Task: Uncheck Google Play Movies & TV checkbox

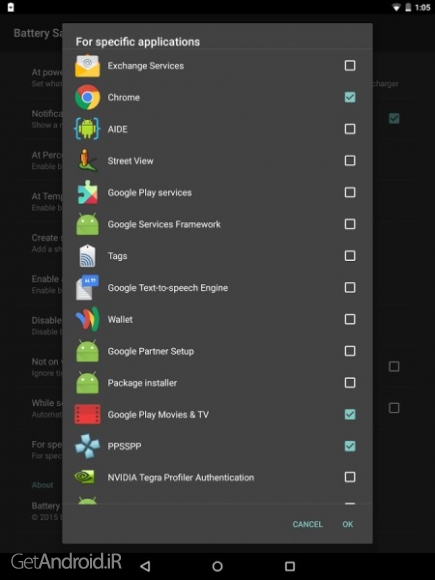Action: pyautogui.click(x=350, y=414)
